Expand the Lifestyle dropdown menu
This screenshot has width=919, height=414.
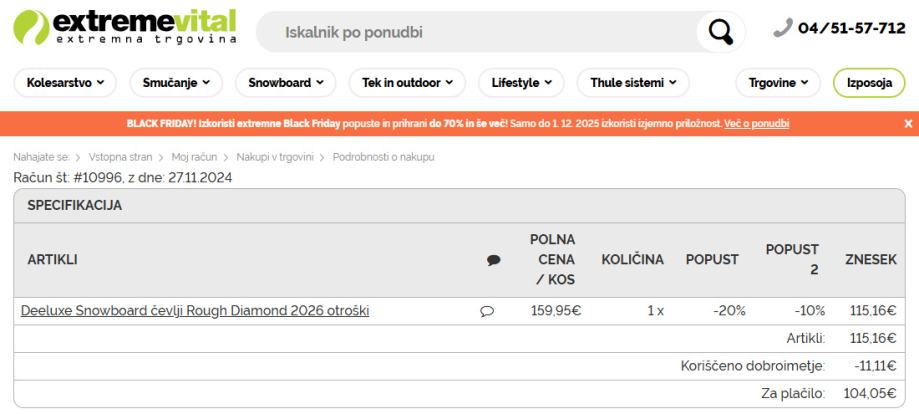[521, 83]
